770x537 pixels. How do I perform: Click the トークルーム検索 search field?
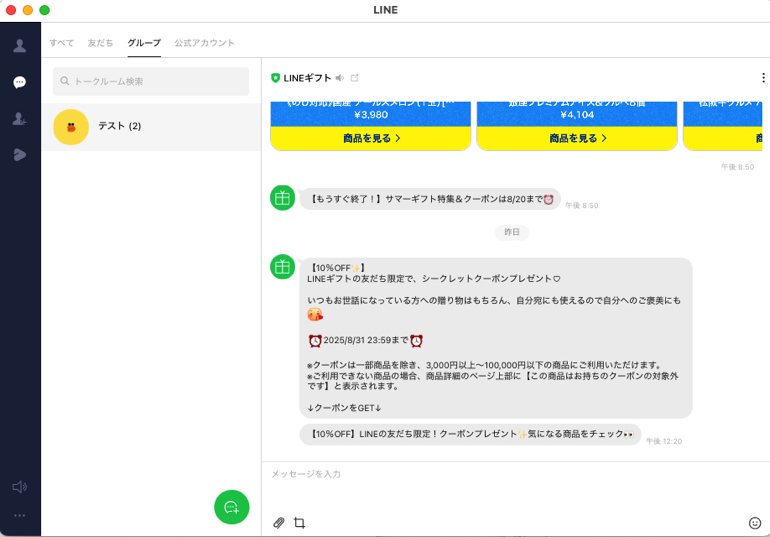(152, 81)
